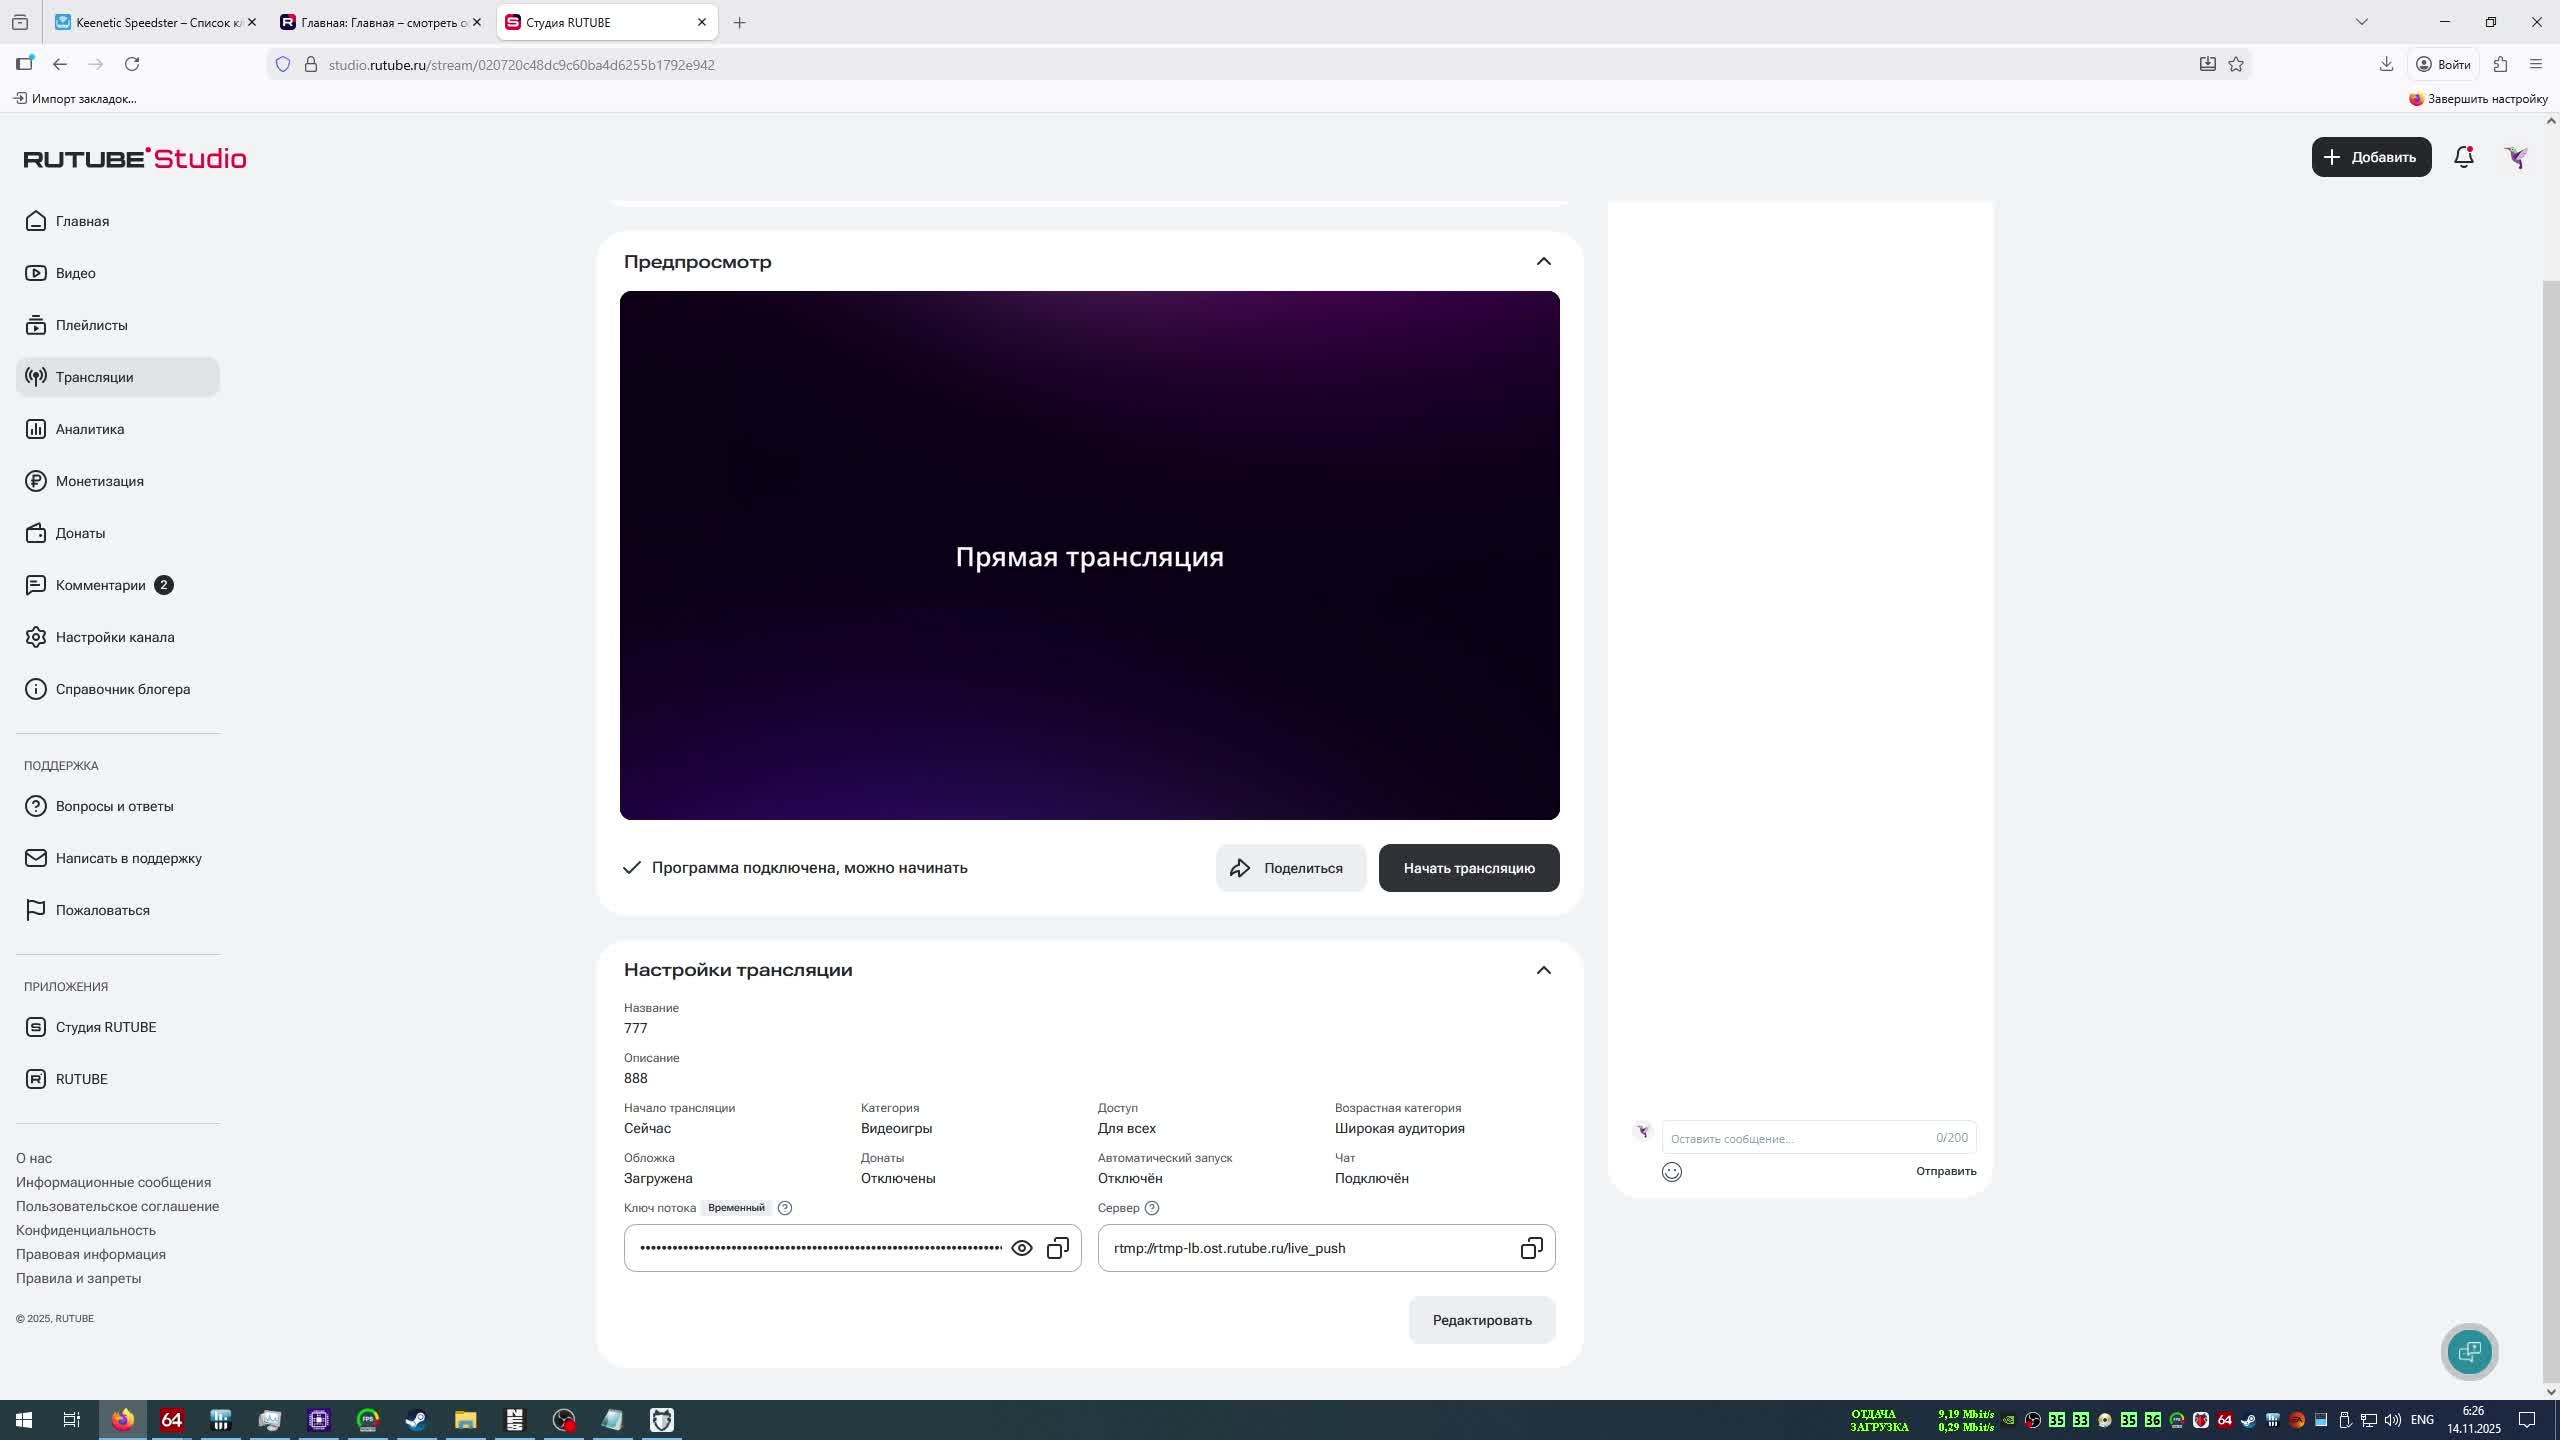Collapse the Настройки трансляции section
This screenshot has height=1440, width=2560.
1543,970
